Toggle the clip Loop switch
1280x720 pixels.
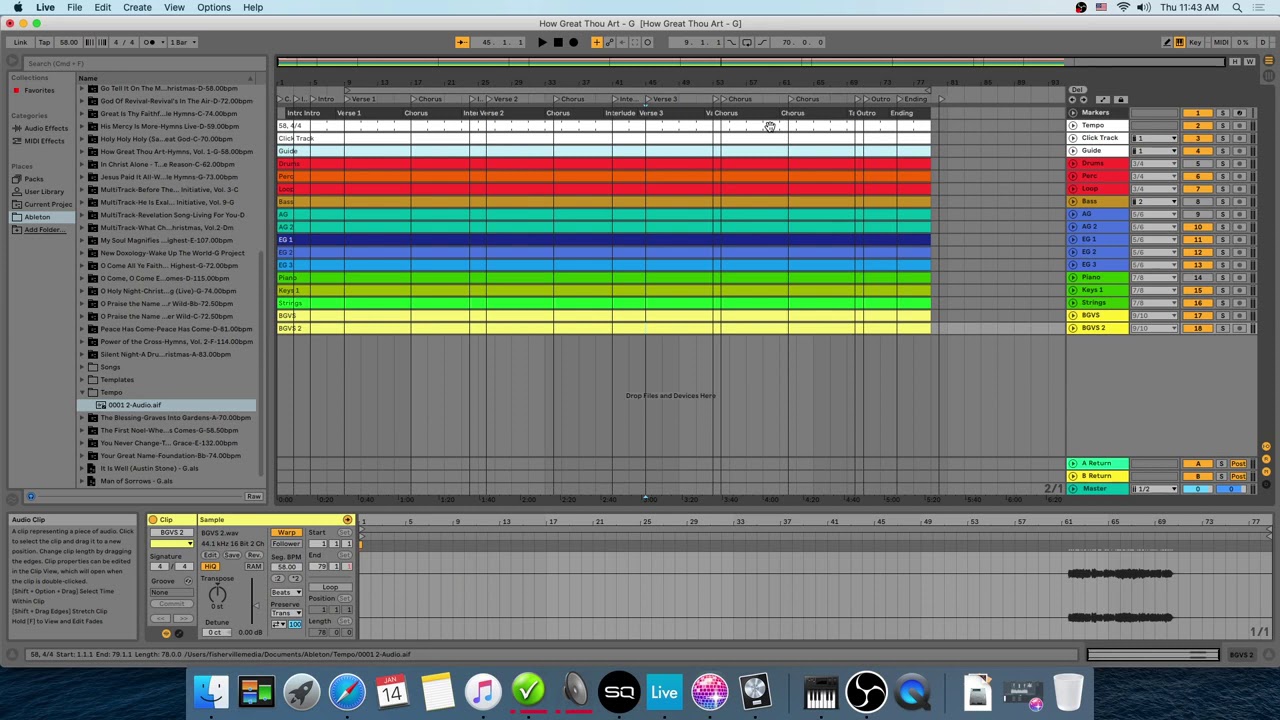click(x=330, y=587)
